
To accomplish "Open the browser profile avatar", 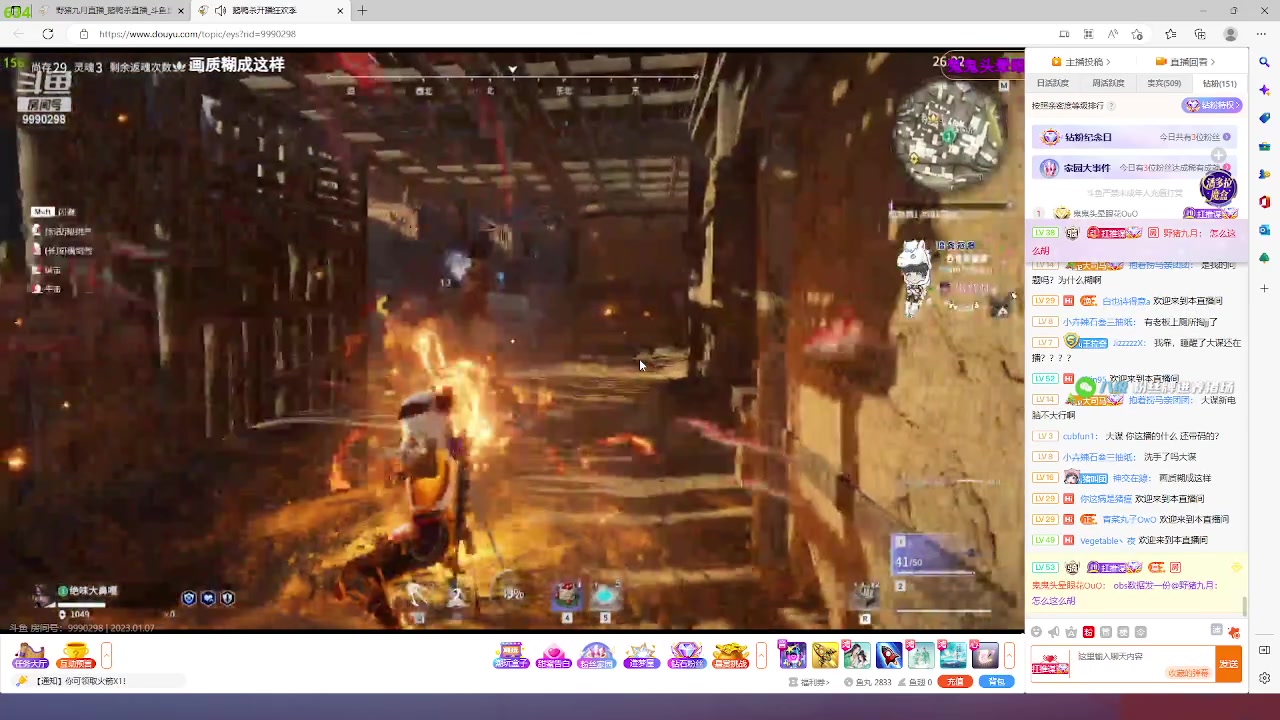I will pyautogui.click(x=1231, y=34).
